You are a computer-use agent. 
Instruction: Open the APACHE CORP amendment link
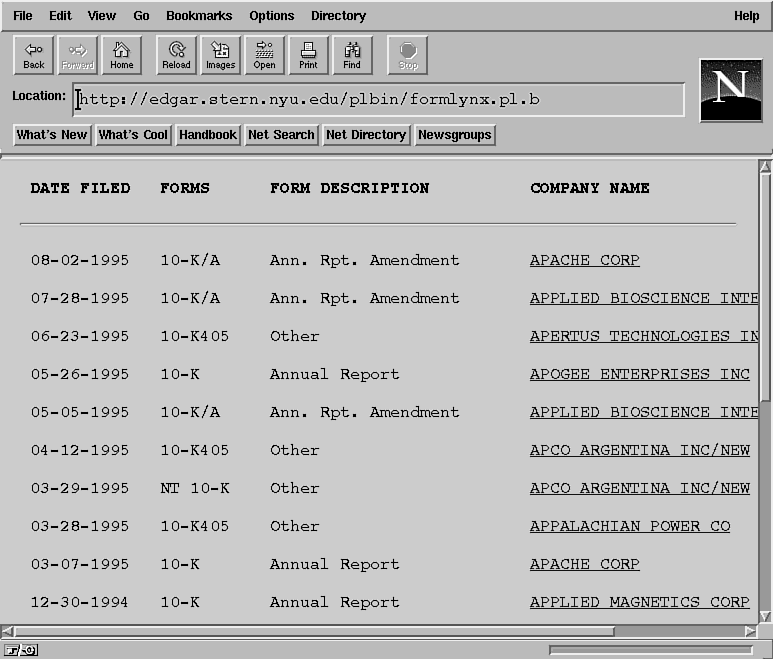tap(584, 260)
